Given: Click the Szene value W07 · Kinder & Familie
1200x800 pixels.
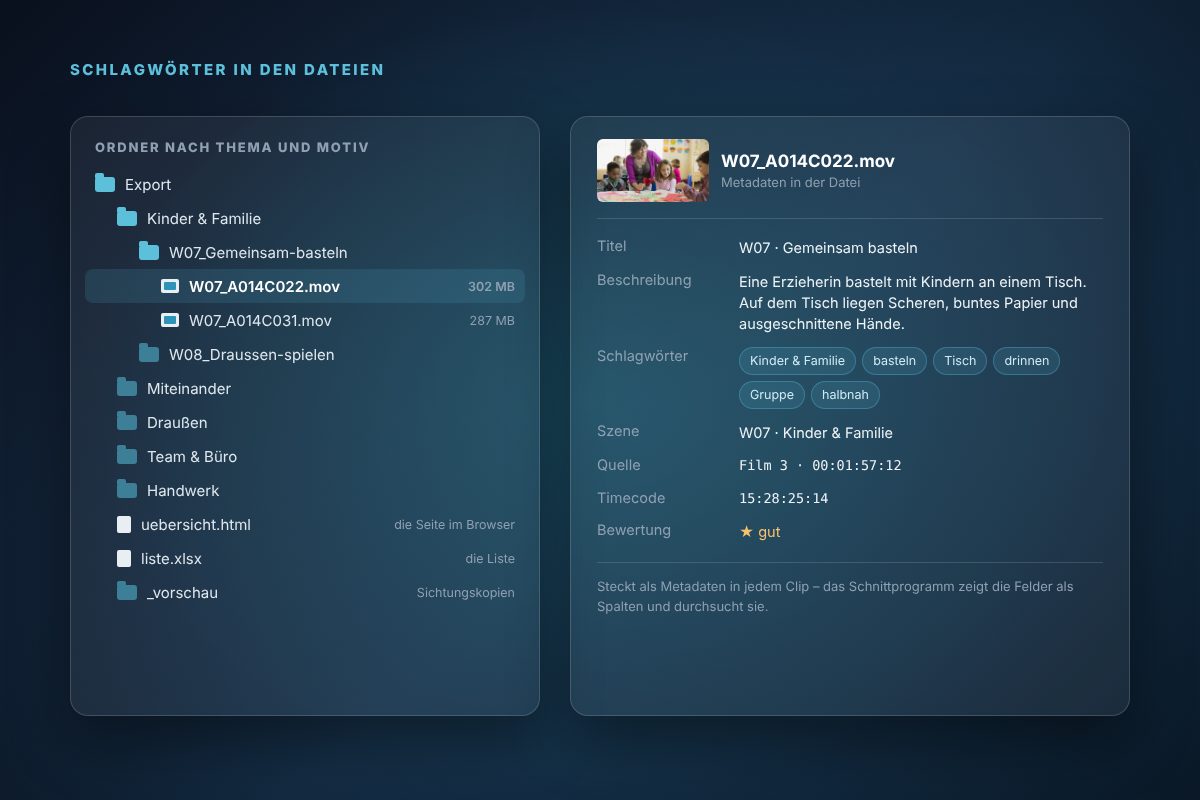Looking at the screenshot, I should click(x=816, y=433).
